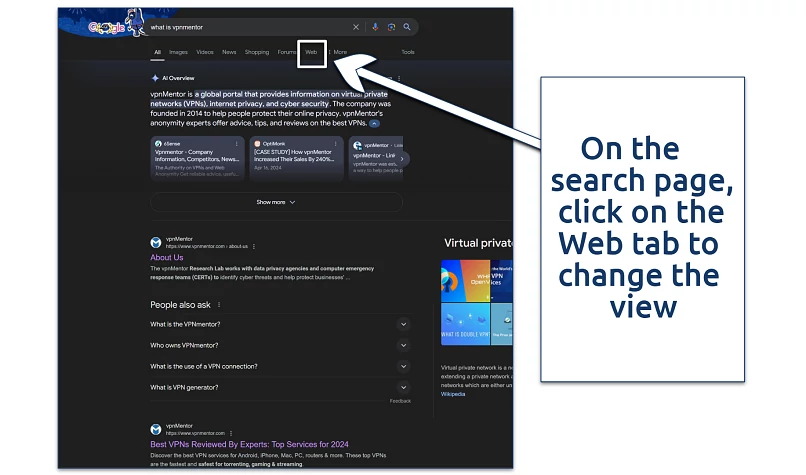Select the All results tab
806x475 pixels.
pos(157,52)
